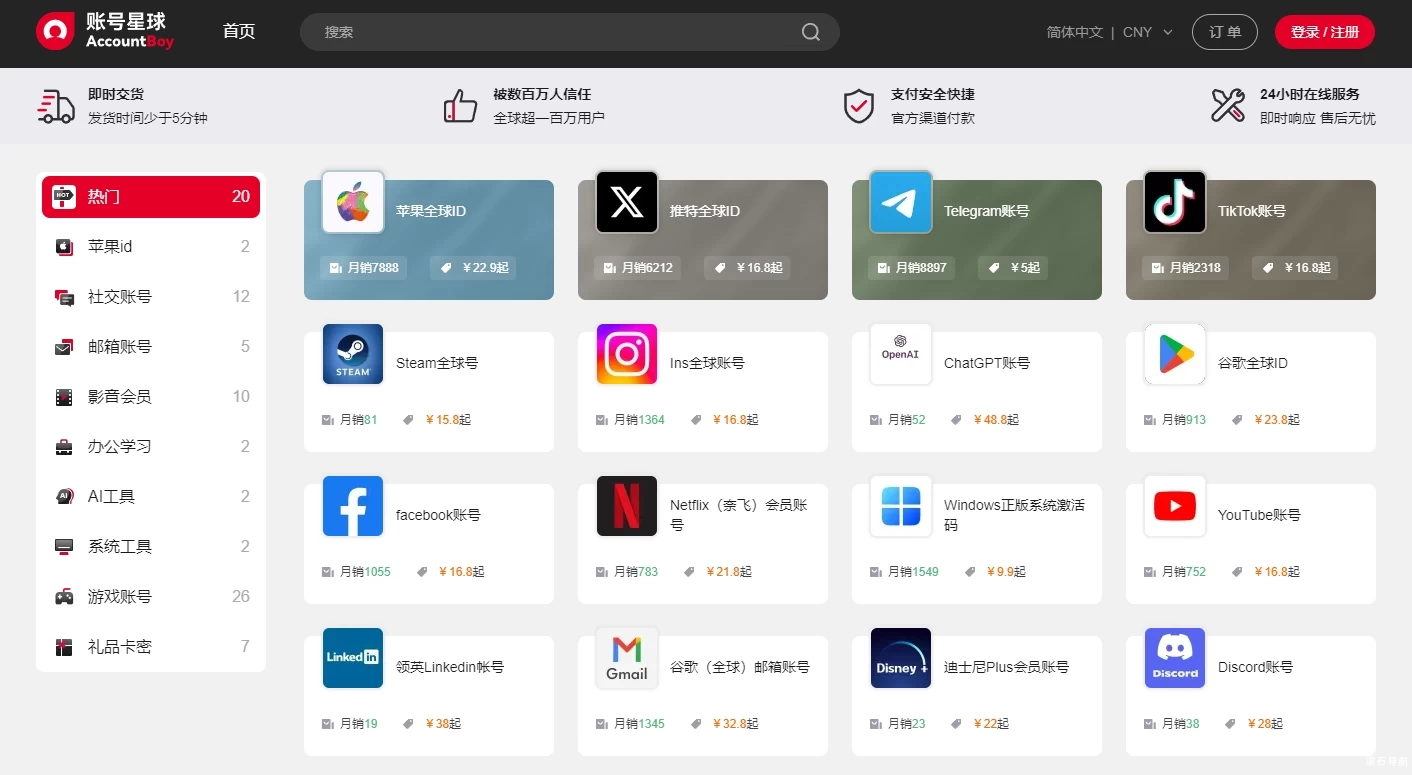Expand the language and currency dropdown
This screenshot has width=1412, height=775.
1110,32
